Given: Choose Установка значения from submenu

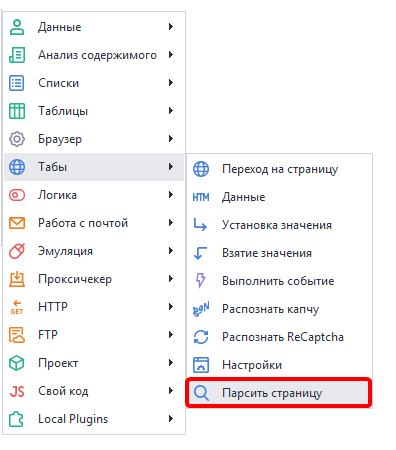Looking at the screenshot, I should point(279,225).
